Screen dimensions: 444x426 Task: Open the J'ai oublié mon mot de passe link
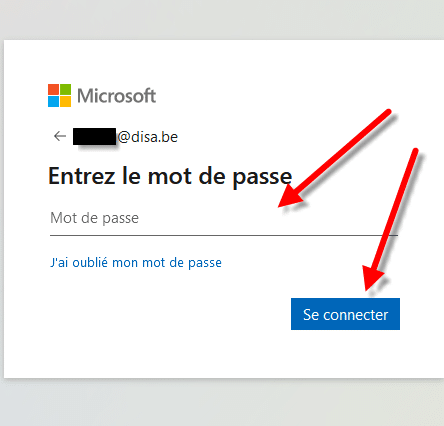point(136,263)
